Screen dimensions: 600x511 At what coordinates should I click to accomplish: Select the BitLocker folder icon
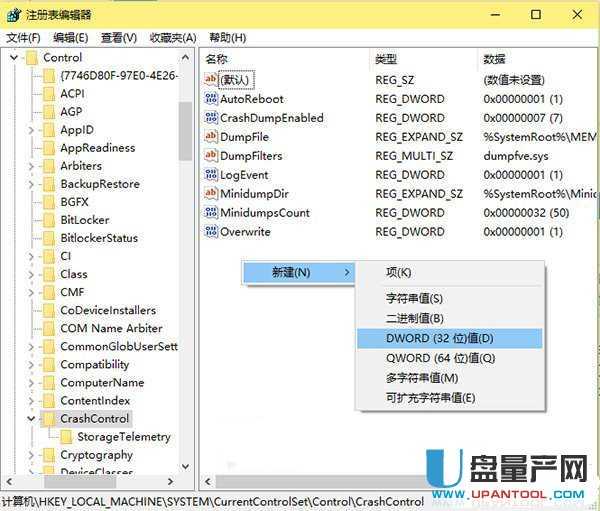[48, 220]
